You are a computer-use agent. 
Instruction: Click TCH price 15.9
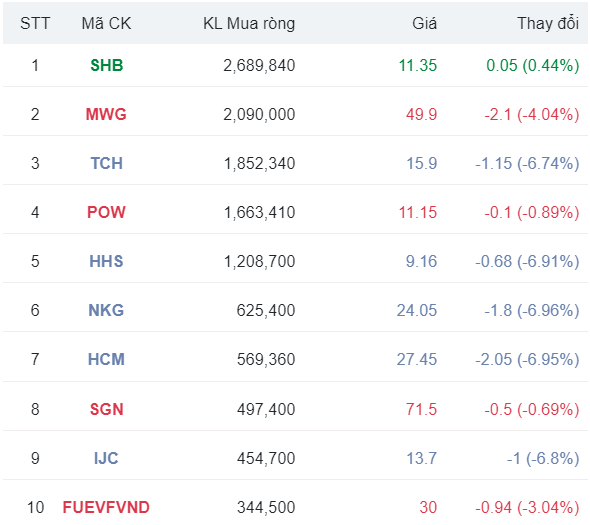tap(422, 163)
